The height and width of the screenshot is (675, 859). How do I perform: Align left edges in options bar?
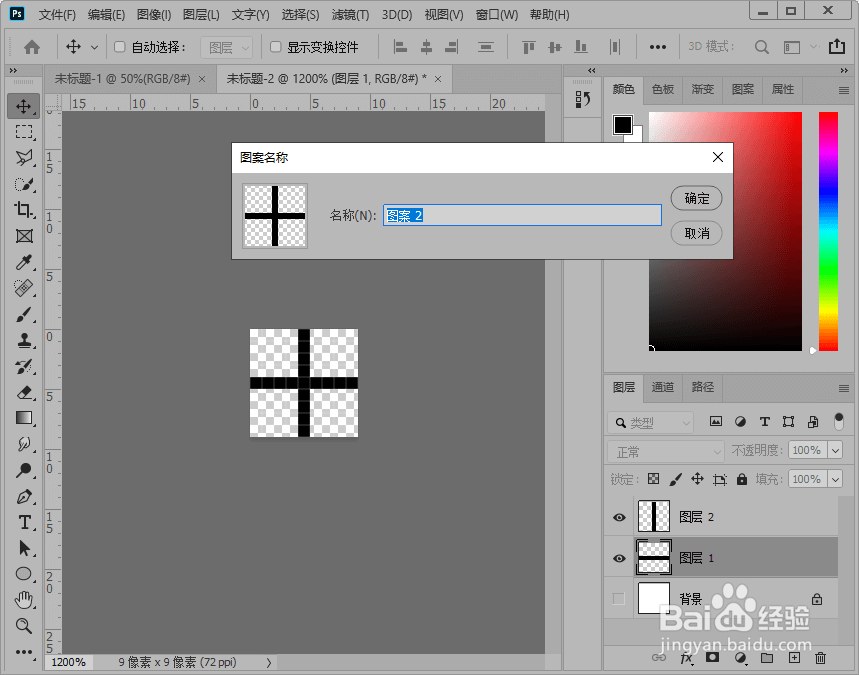400,47
